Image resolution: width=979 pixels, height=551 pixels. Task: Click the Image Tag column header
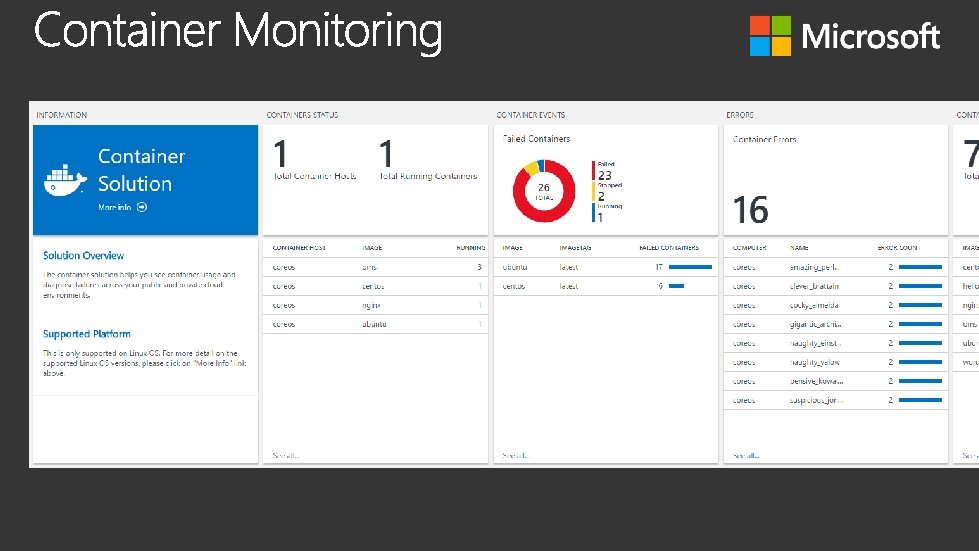point(575,248)
